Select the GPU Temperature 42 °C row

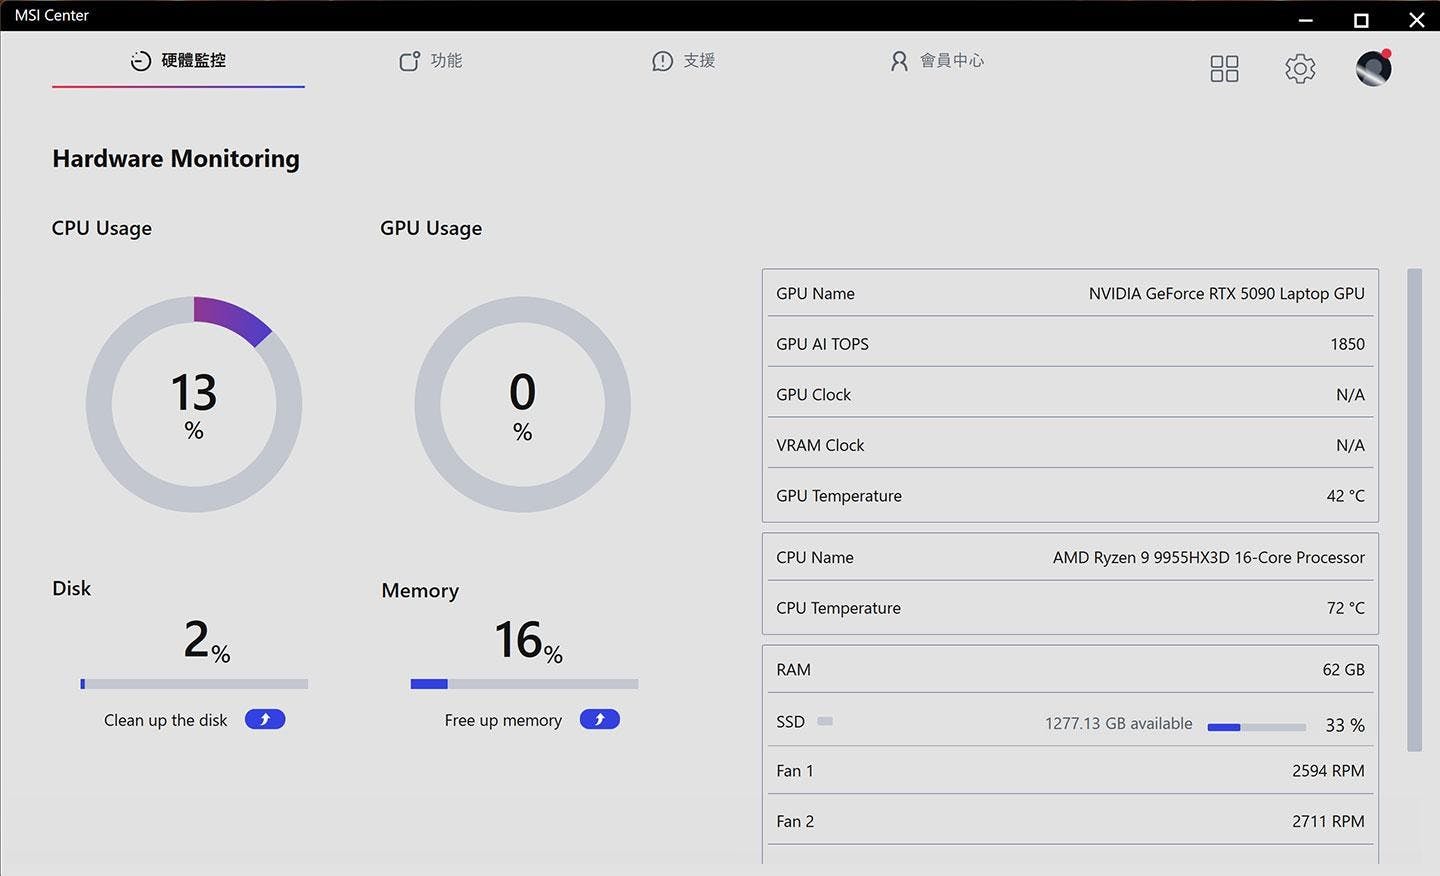click(x=1070, y=495)
